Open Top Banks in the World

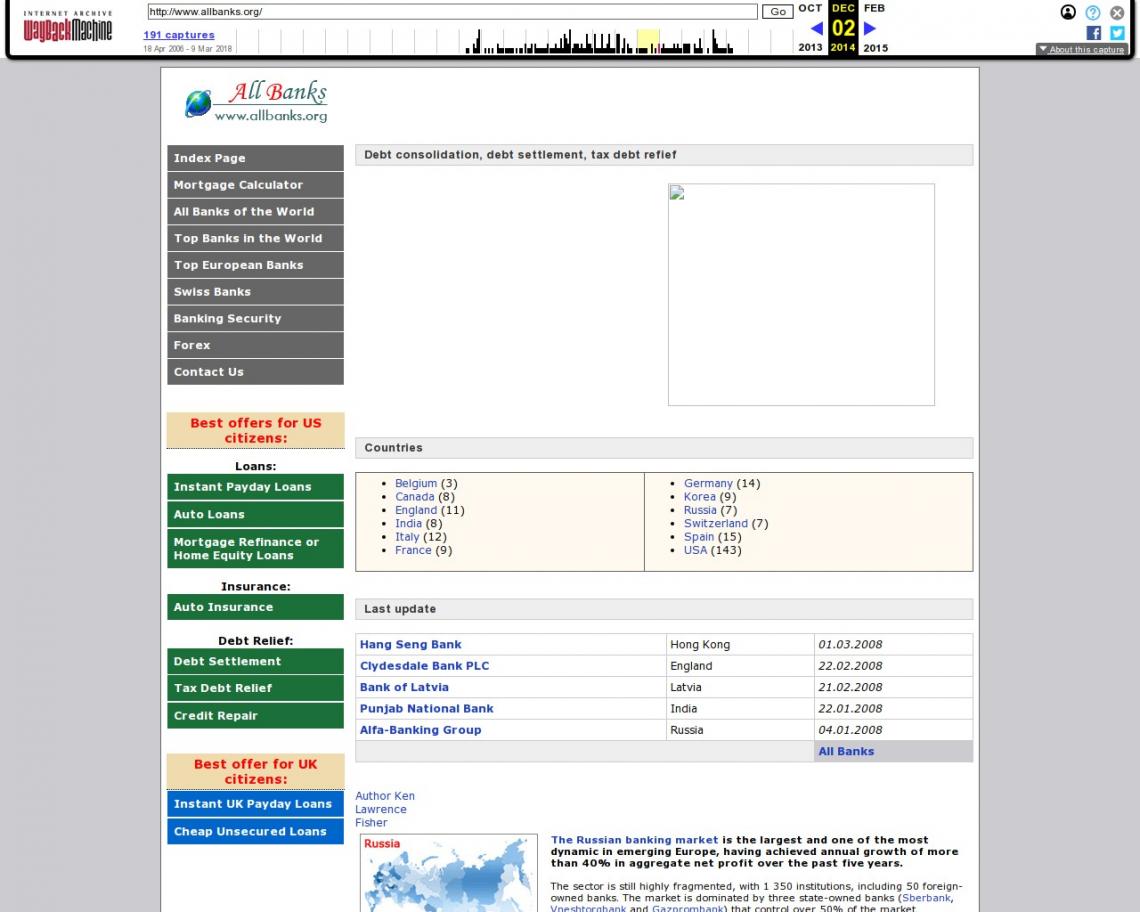point(255,239)
